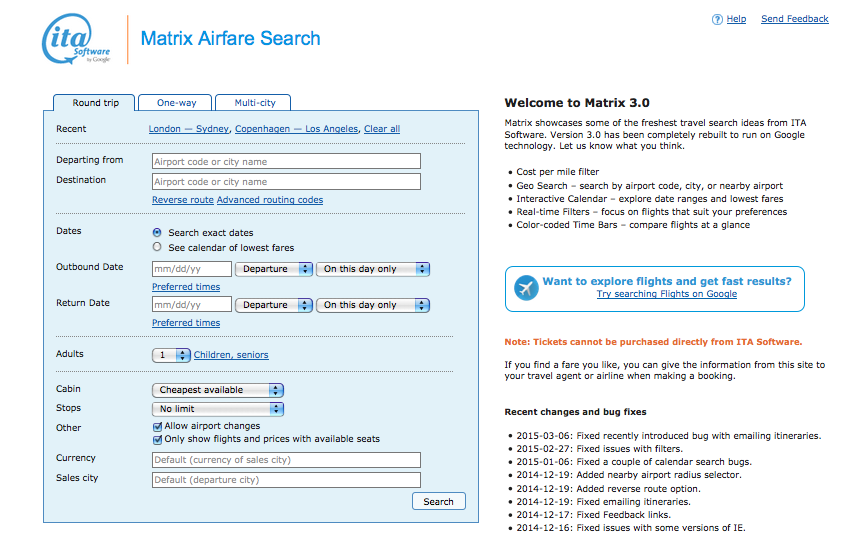Expand the Stops 'No limit' dropdown

[x=218, y=409]
